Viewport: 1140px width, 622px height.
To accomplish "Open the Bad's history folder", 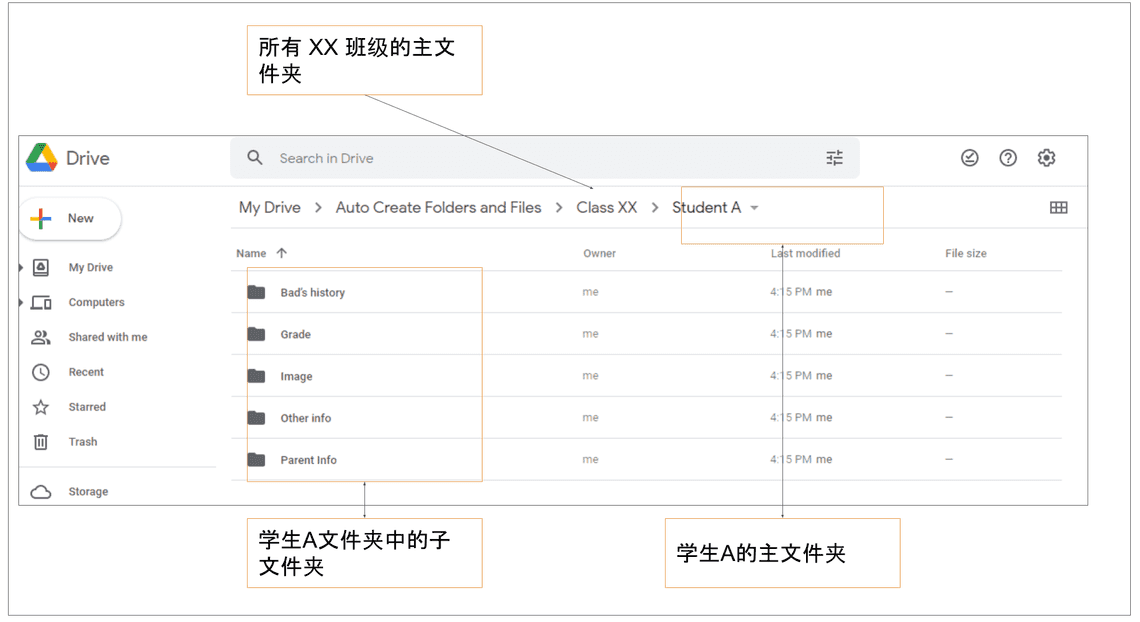I will 312,293.
